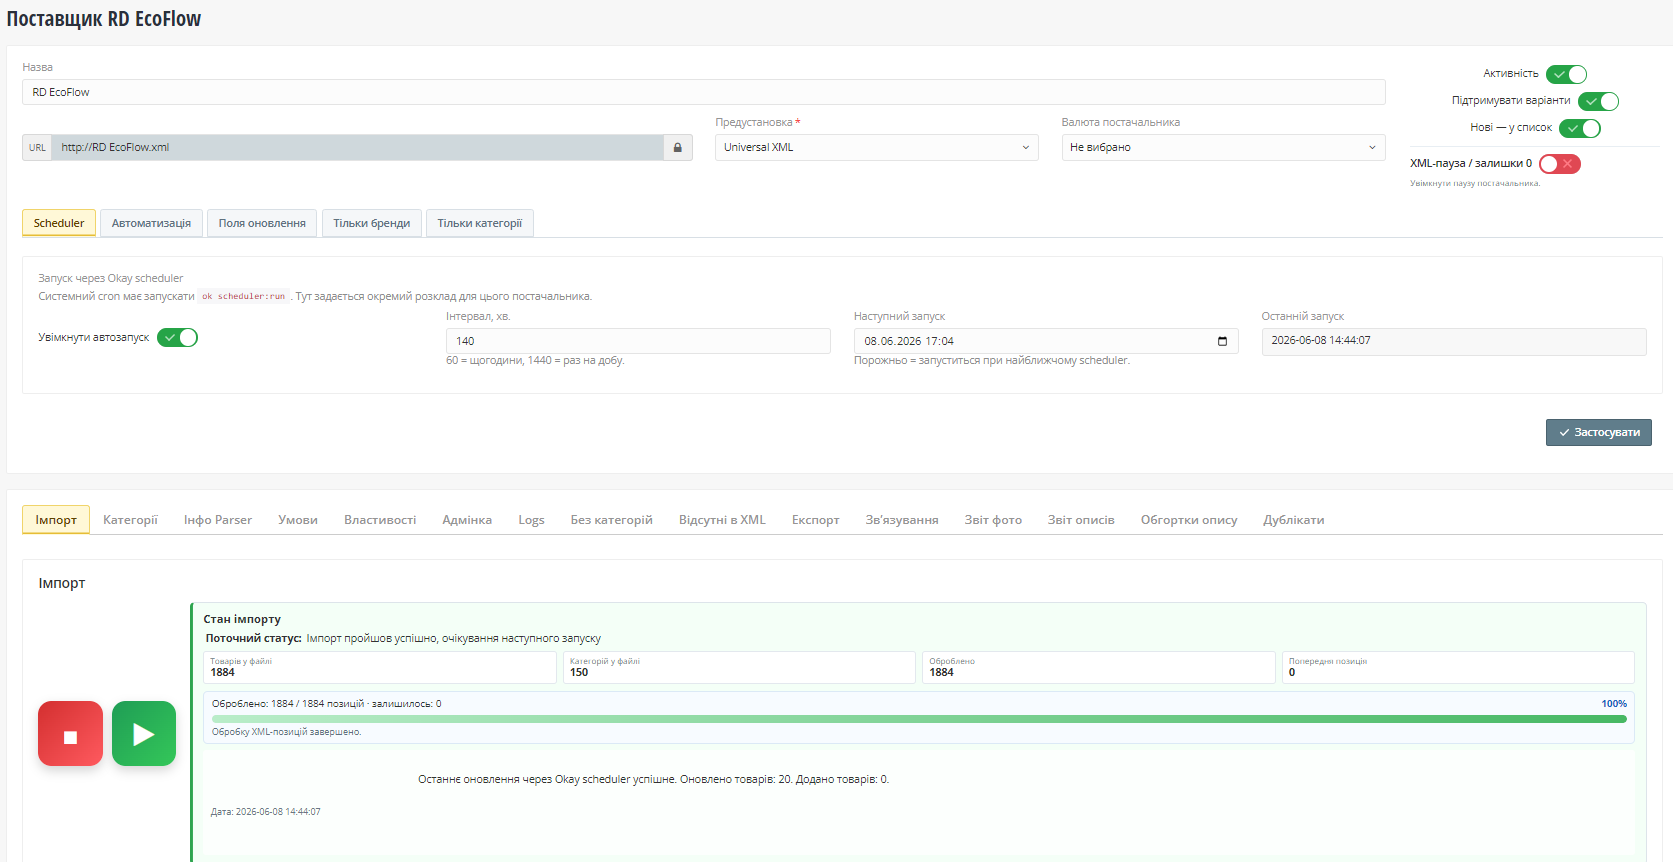Click the Оброблено: 1884 / 1884 позицій text

point(326,704)
